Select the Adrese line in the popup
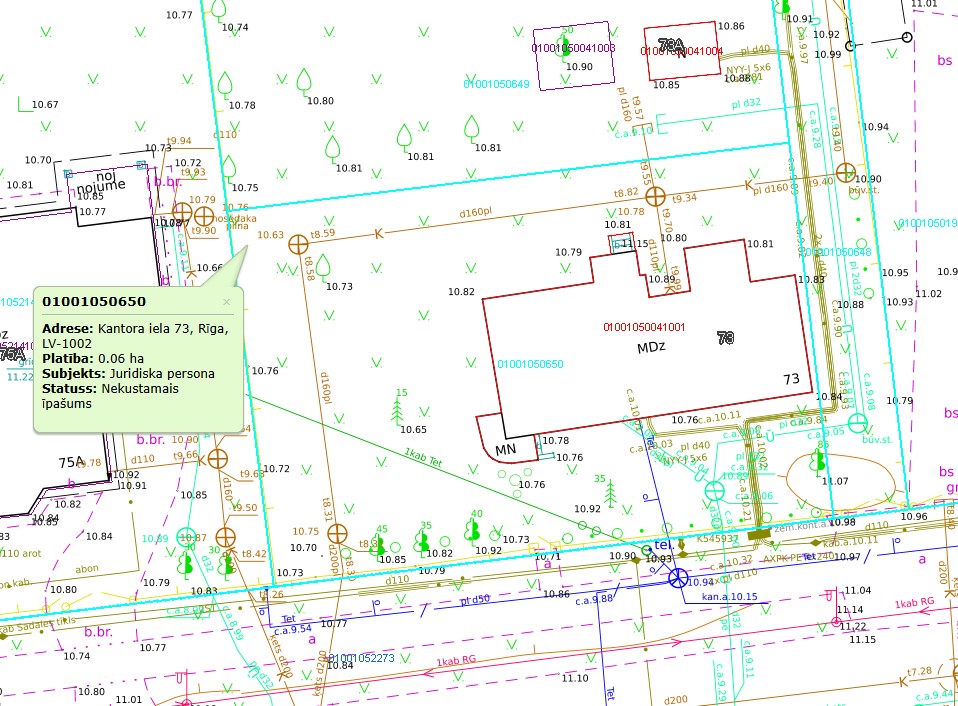The image size is (958, 706). (135, 336)
